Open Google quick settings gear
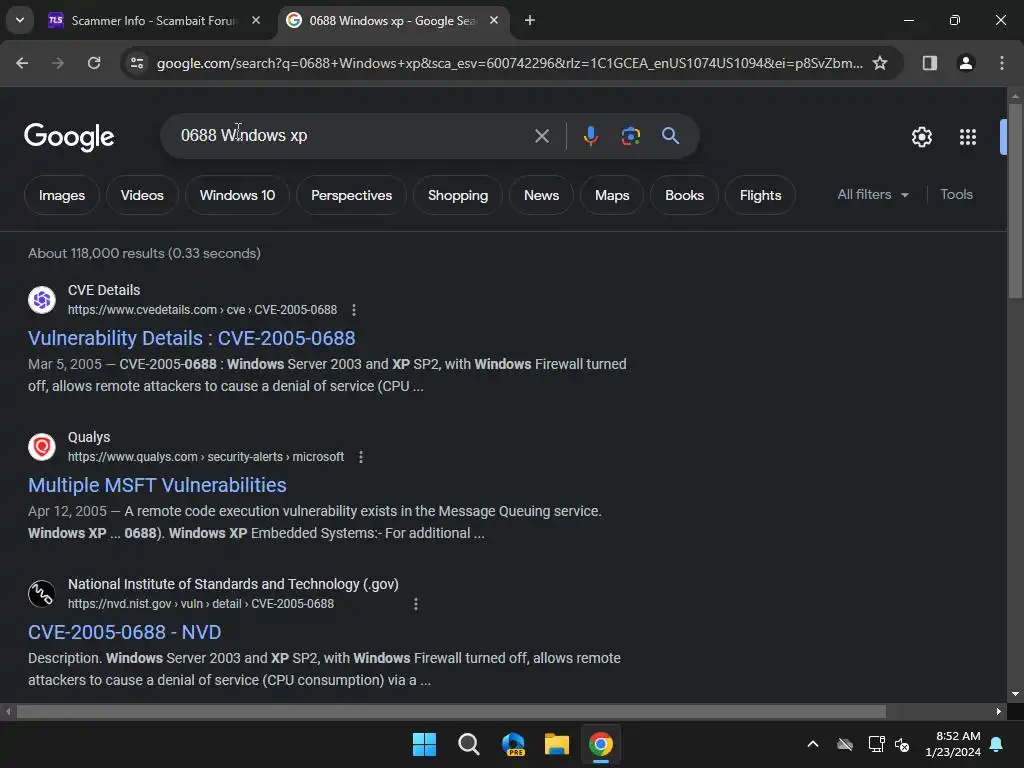 point(921,137)
